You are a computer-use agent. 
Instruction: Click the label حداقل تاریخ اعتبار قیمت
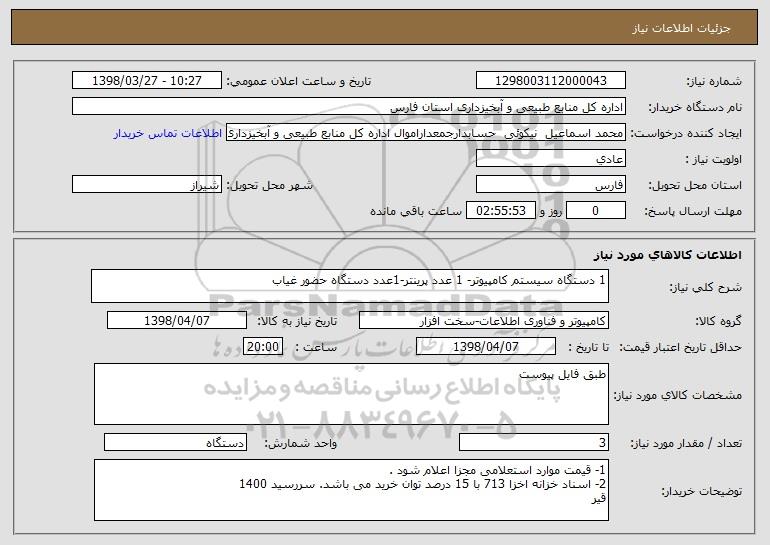(x=681, y=348)
